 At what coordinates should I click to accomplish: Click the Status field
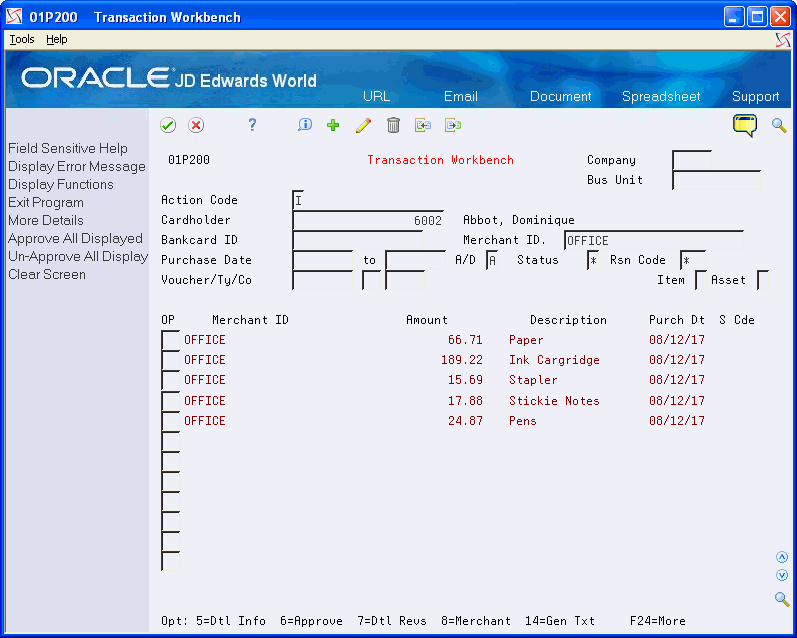pos(593,260)
